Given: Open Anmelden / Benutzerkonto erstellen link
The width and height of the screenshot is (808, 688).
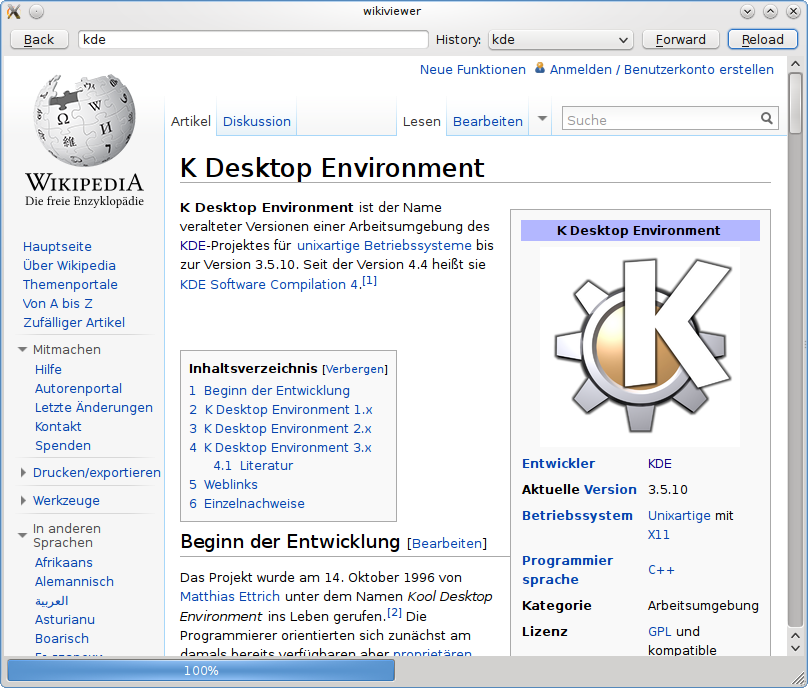Looking at the screenshot, I should click(x=662, y=70).
